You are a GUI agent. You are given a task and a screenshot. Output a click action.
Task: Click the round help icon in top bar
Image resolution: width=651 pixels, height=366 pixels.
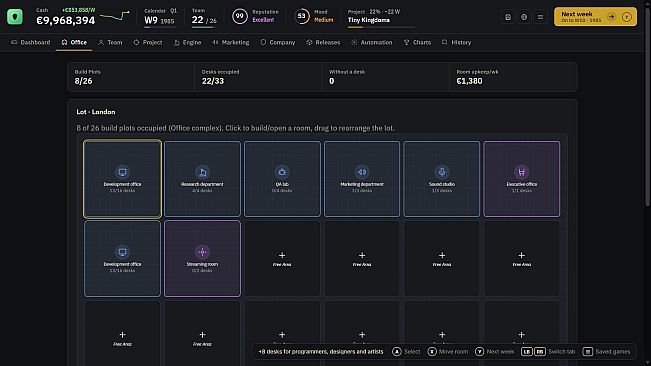click(524, 17)
